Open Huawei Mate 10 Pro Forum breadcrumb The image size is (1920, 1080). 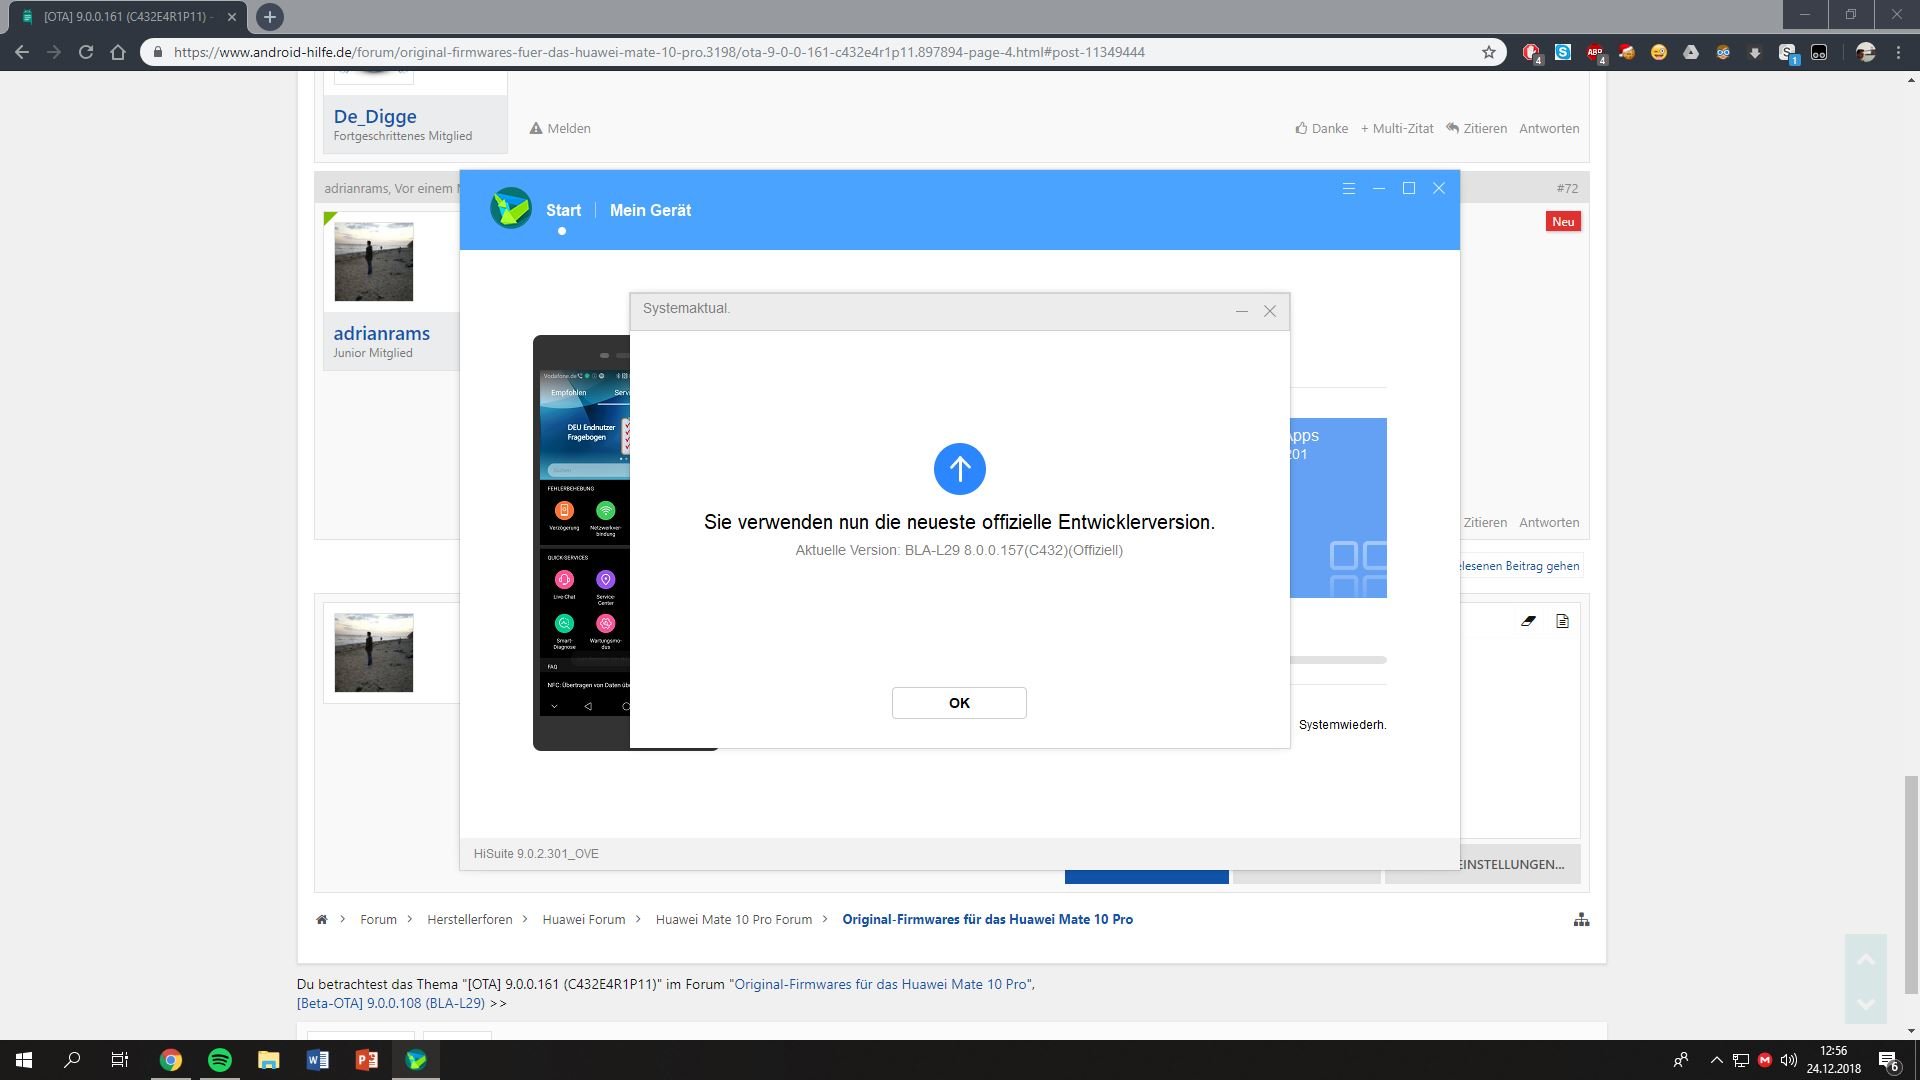pyautogui.click(x=734, y=919)
